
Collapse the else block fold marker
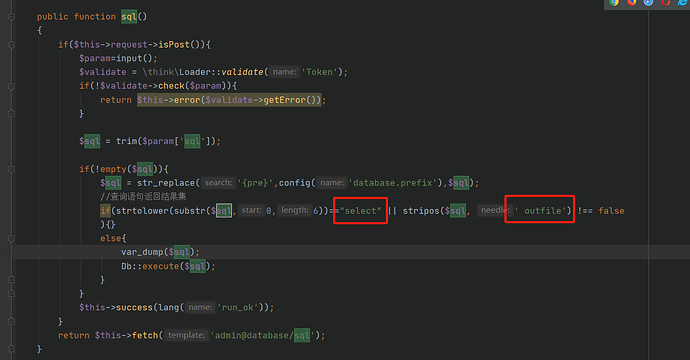click(x=11, y=238)
